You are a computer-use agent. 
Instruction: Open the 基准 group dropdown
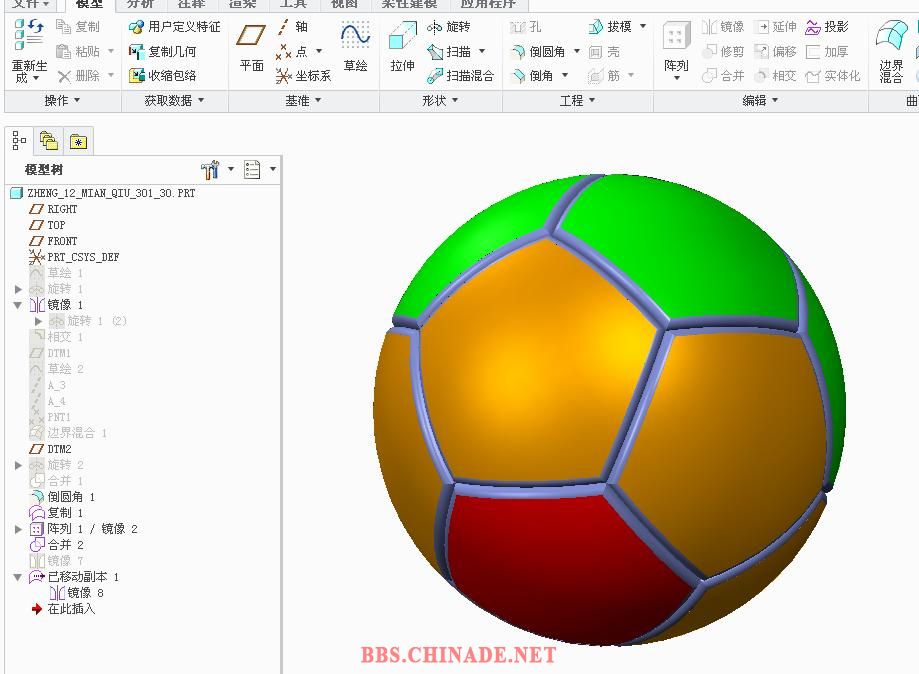click(x=303, y=101)
